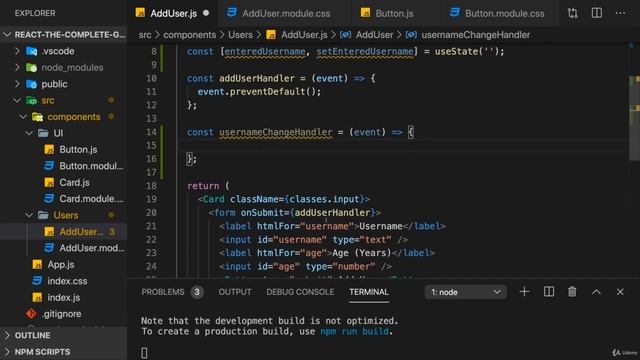
Task: Click the AddUser.module.css explorer file icon
Action: 49,248
